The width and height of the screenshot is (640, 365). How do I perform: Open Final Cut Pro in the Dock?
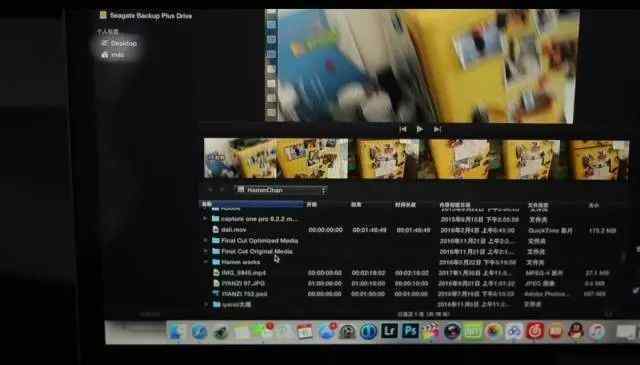coord(430,331)
